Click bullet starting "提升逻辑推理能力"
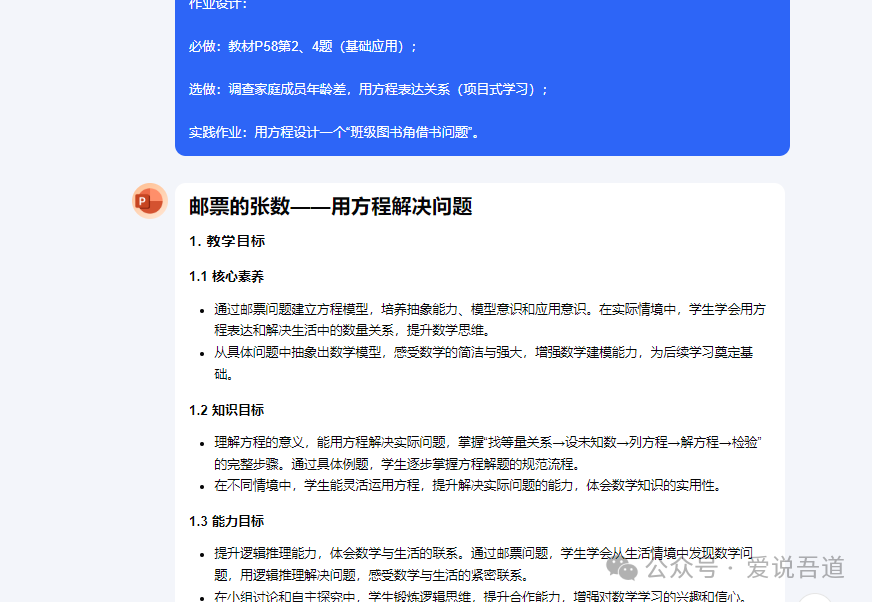The width and height of the screenshot is (872, 602). point(483,564)
